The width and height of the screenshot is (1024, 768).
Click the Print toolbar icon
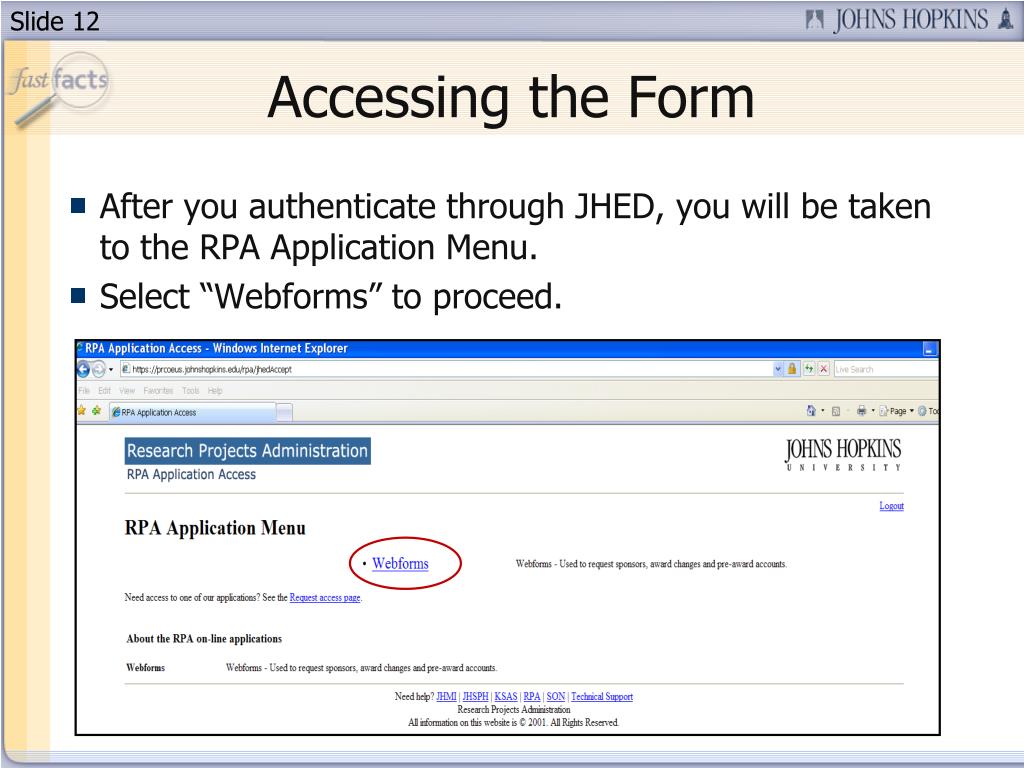point(861,411)
